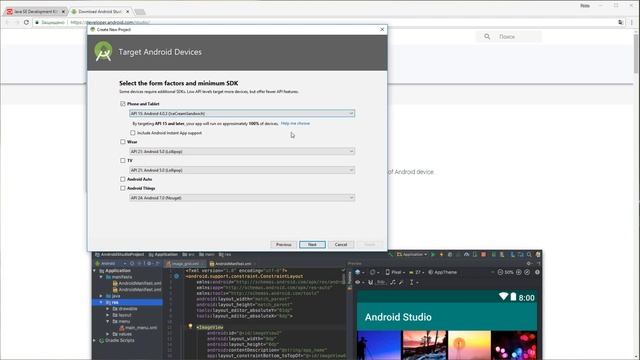Viewport: 640px width, 360px height.
Task: Enable Include Android Instant App support
Action: (133, 133)
